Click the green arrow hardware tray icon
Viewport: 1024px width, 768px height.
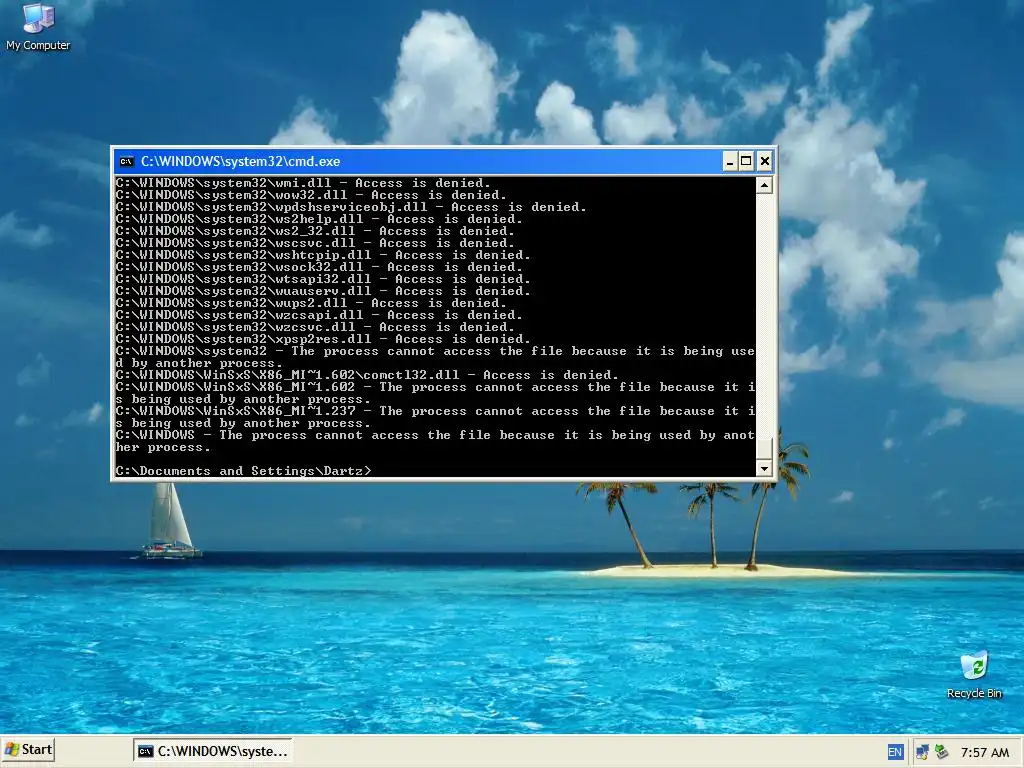941,752
